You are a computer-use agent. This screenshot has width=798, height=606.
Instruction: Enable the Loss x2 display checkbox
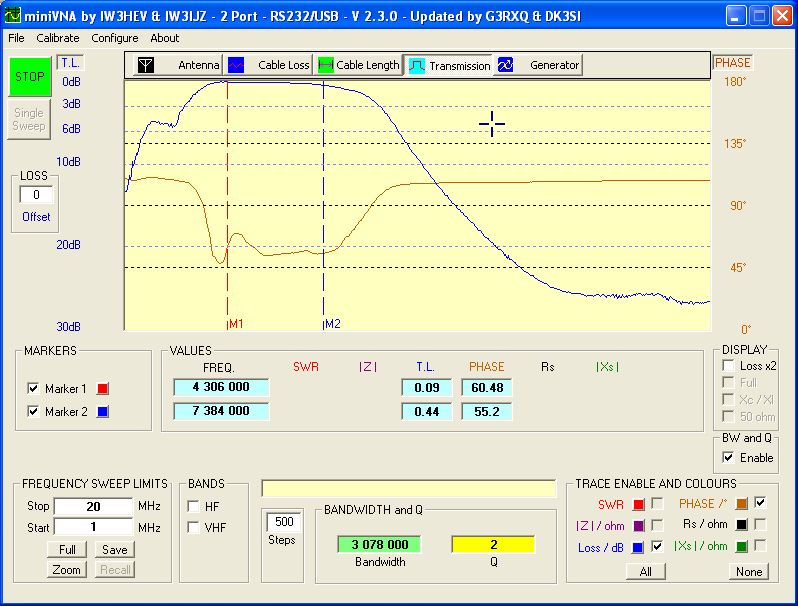[x=729, y=366]
